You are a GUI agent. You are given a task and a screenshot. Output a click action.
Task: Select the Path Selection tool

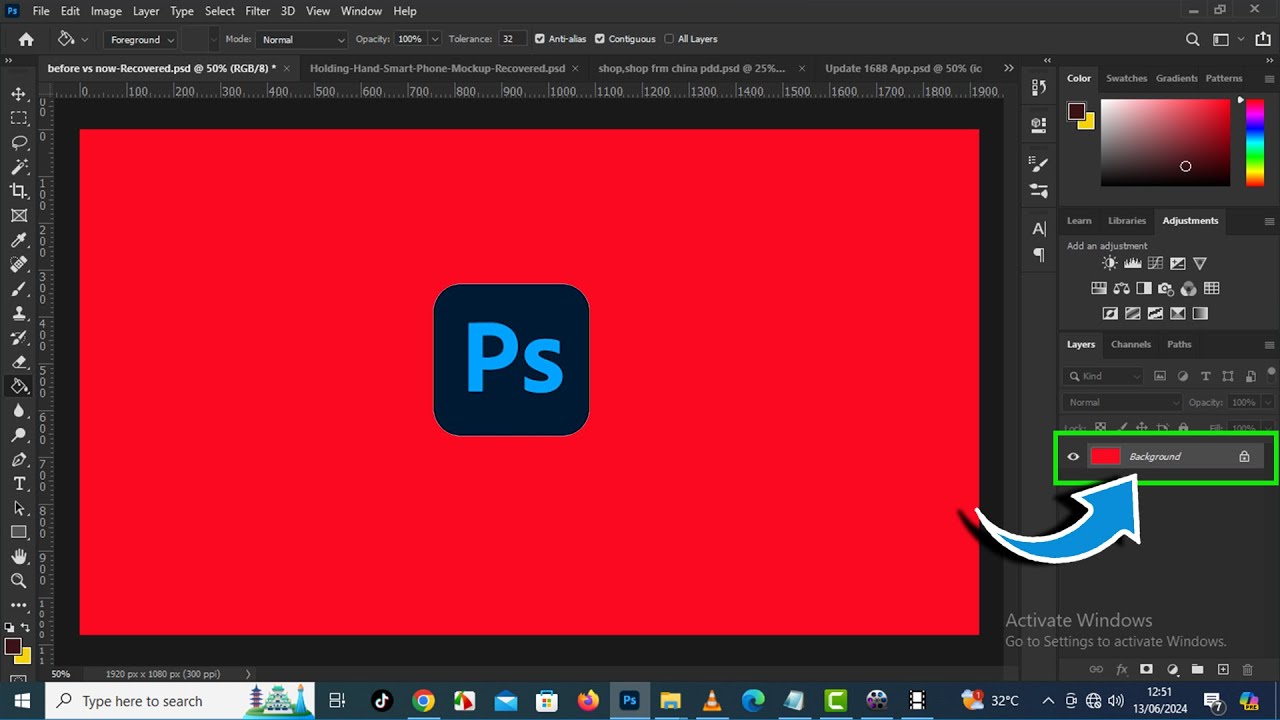[x=18, y=508]
